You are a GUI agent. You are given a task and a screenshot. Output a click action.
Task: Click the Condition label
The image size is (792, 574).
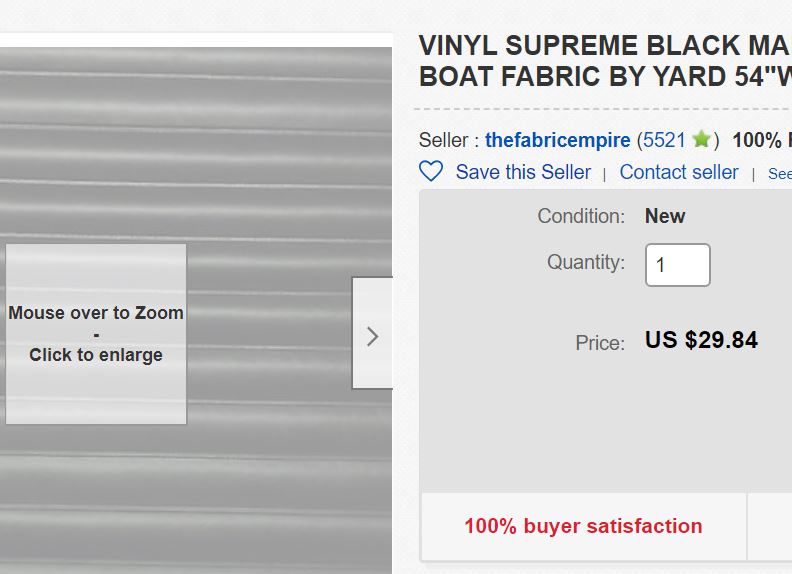[581, 216]
